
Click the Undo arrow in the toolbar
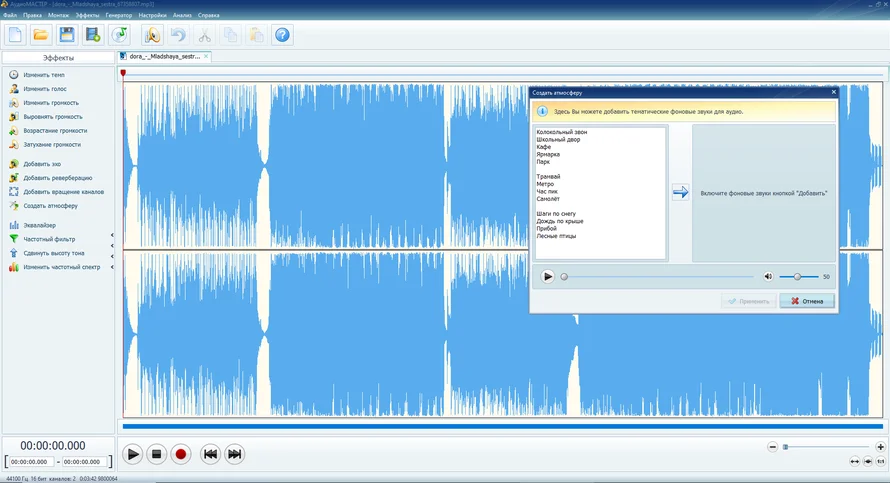(178, 35)
